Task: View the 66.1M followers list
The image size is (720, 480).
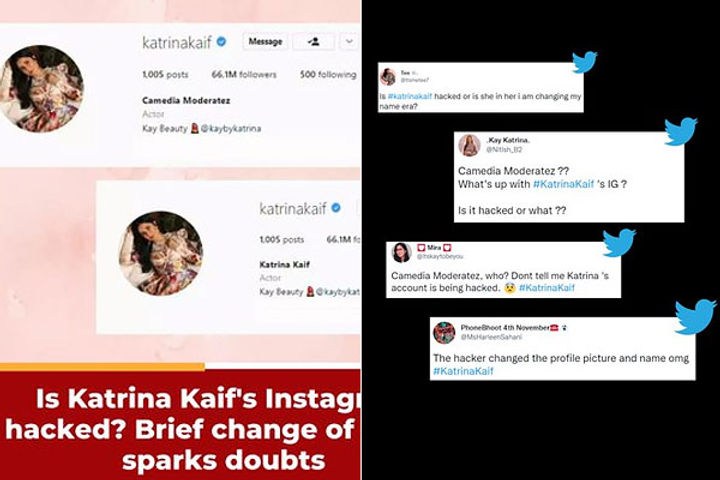Action: click(244, 74)
